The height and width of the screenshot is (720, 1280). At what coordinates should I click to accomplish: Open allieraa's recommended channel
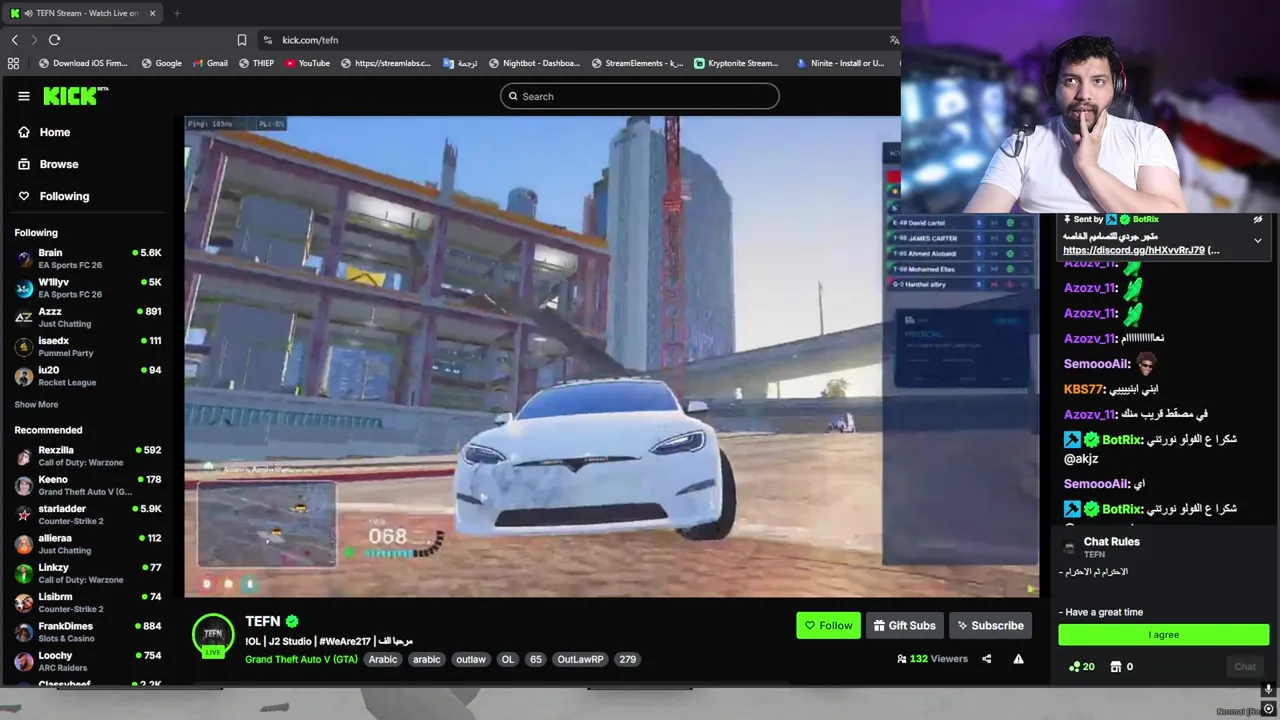[88, 544]
